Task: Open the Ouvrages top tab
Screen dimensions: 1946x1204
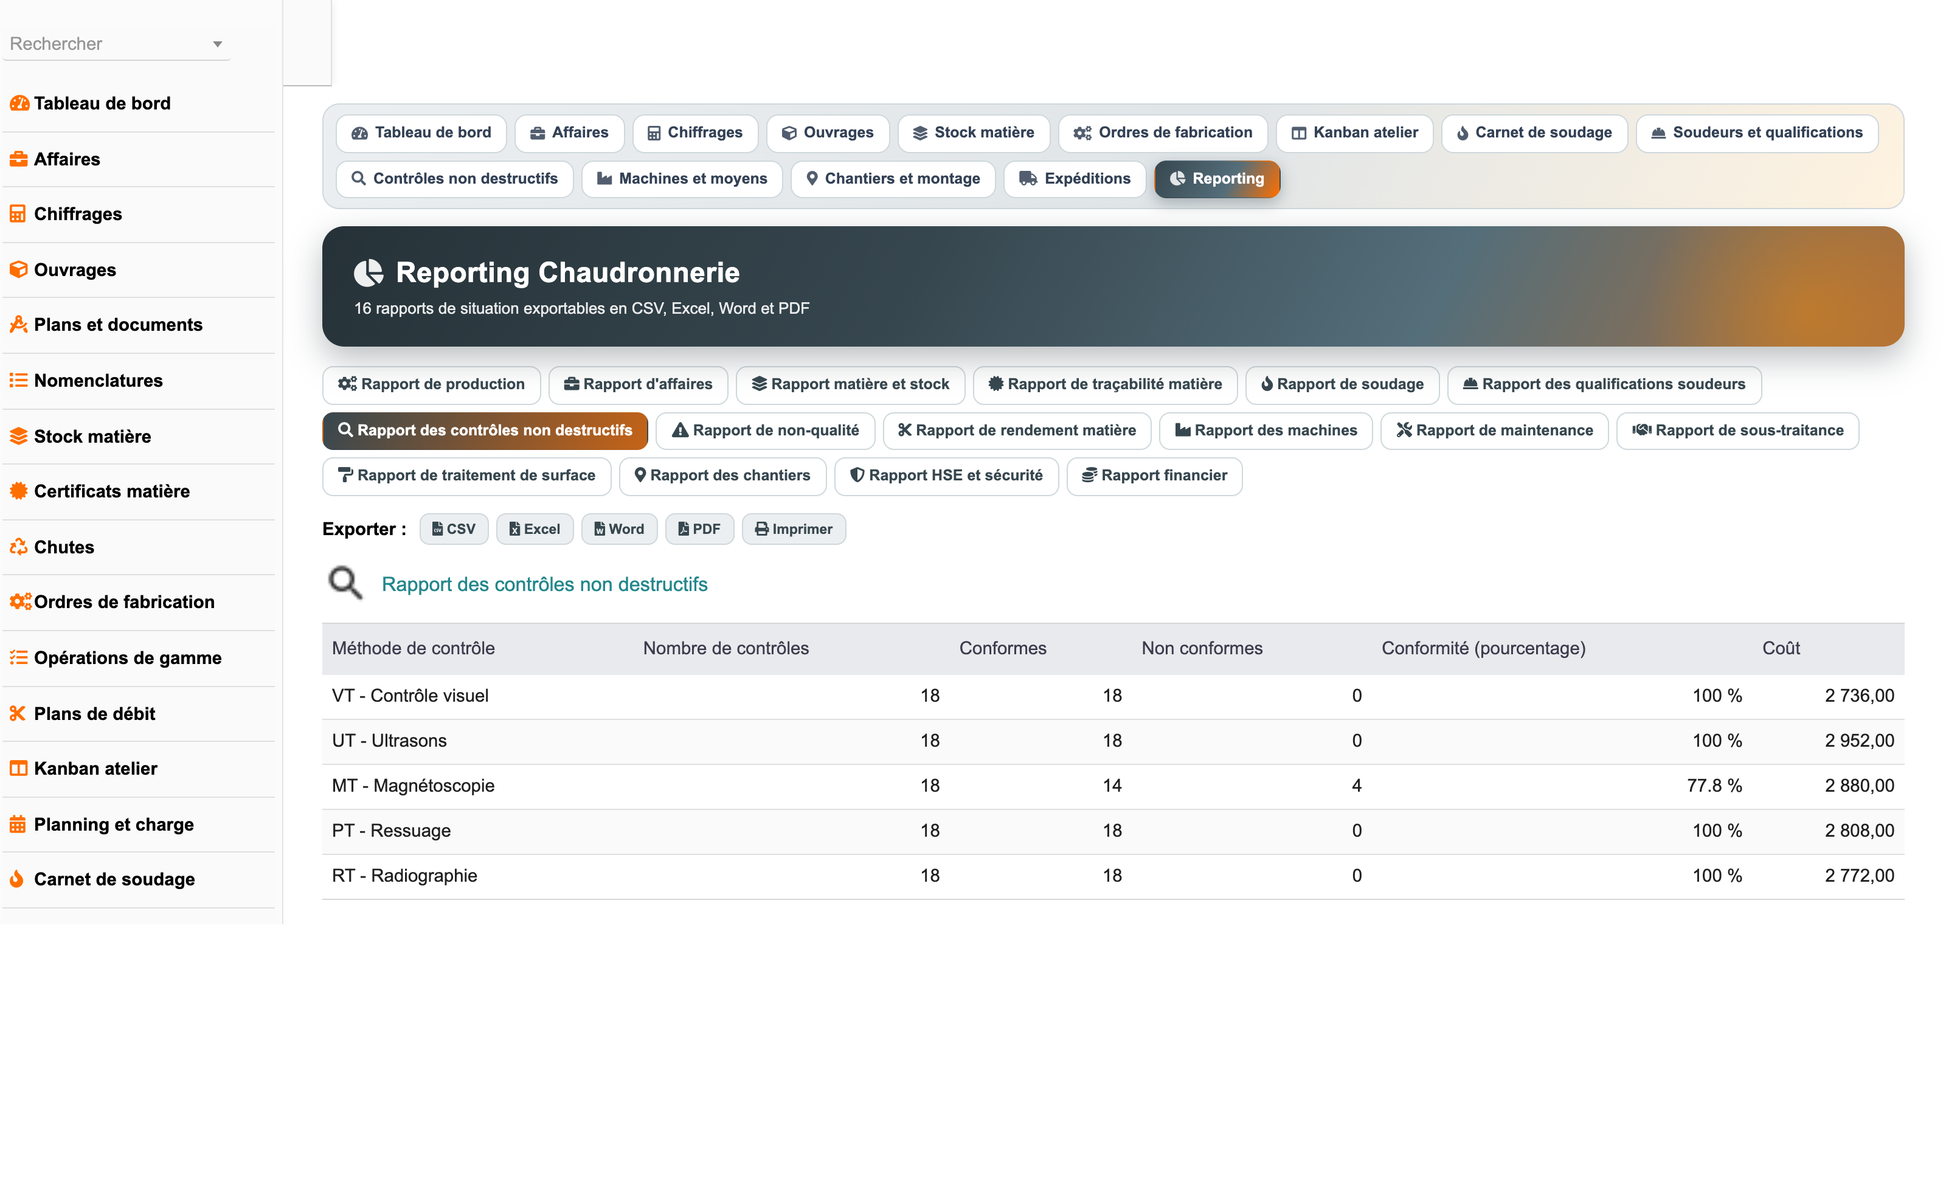Action: [828, 133]
